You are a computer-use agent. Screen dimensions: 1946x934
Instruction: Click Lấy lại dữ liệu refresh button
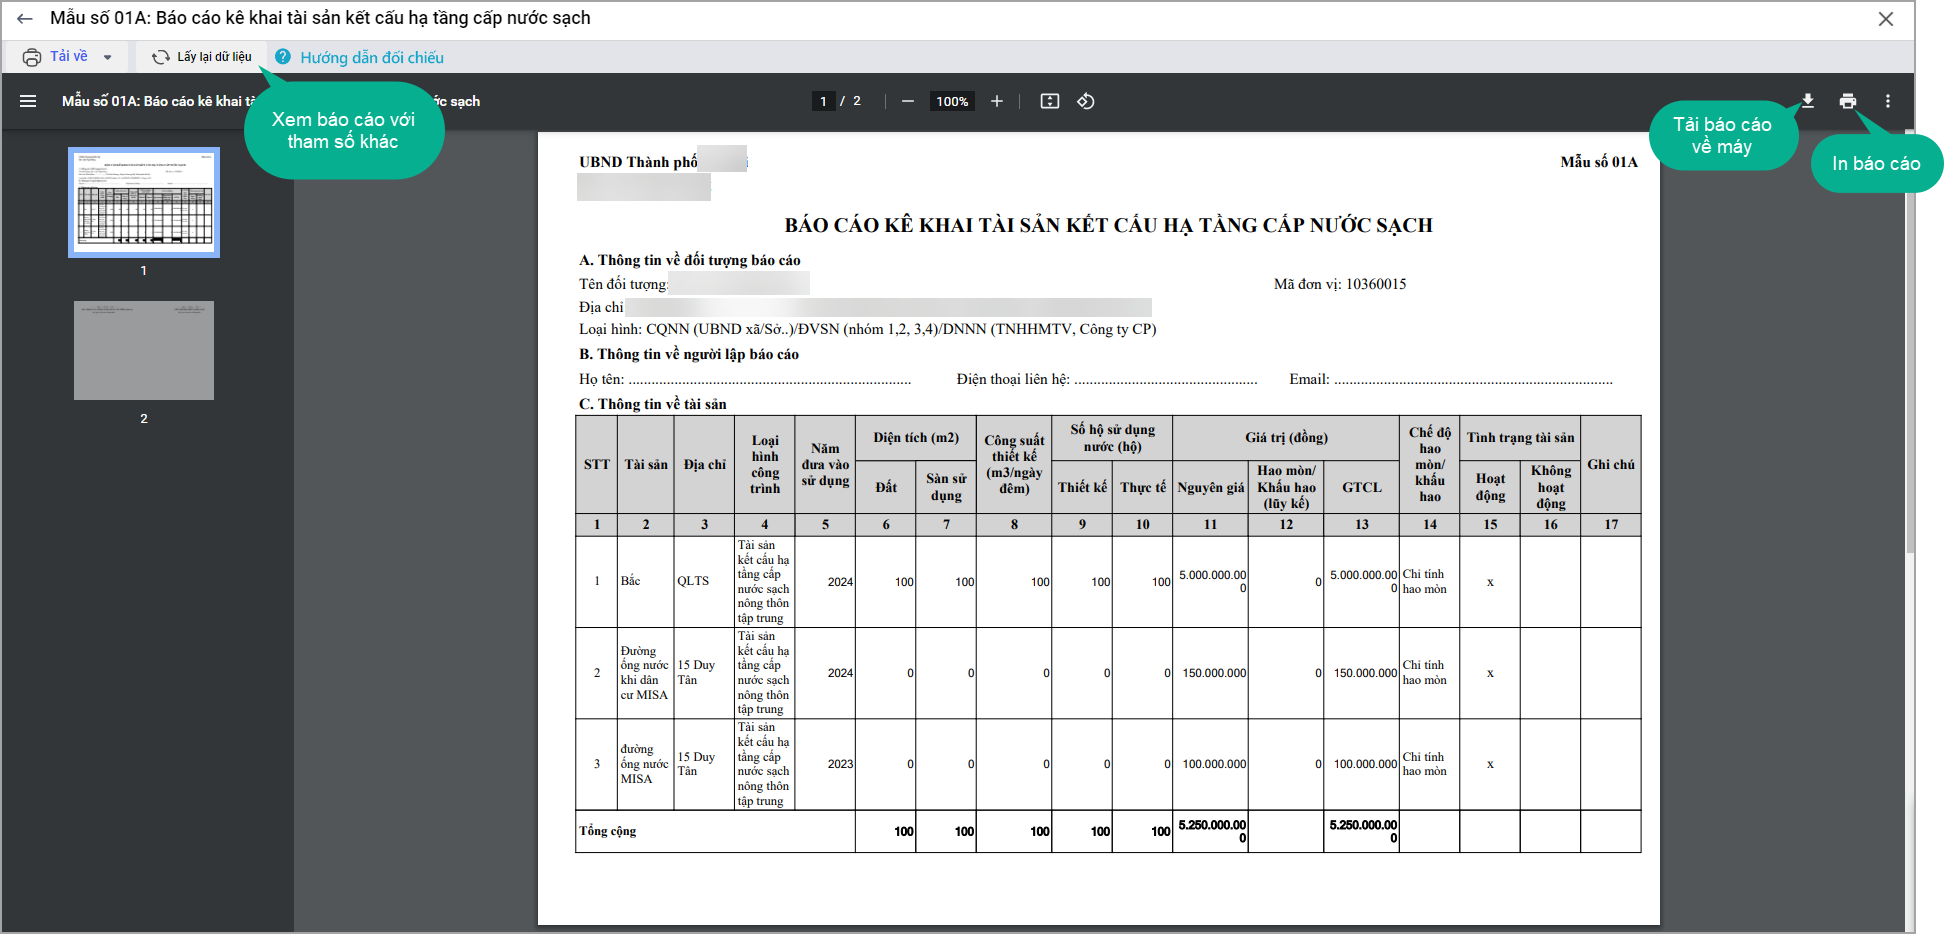click(202, 57)
